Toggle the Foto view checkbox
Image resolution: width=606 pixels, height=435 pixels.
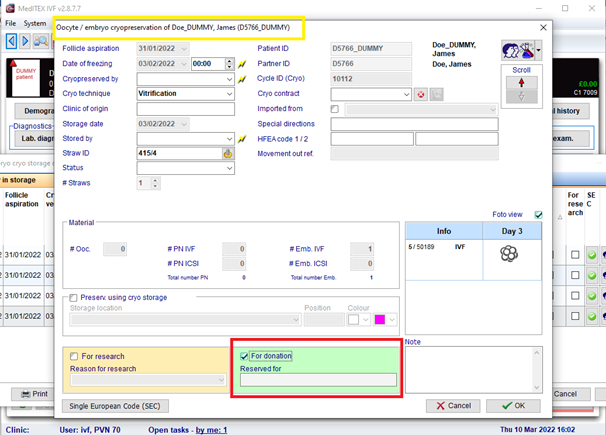(538, 215)
